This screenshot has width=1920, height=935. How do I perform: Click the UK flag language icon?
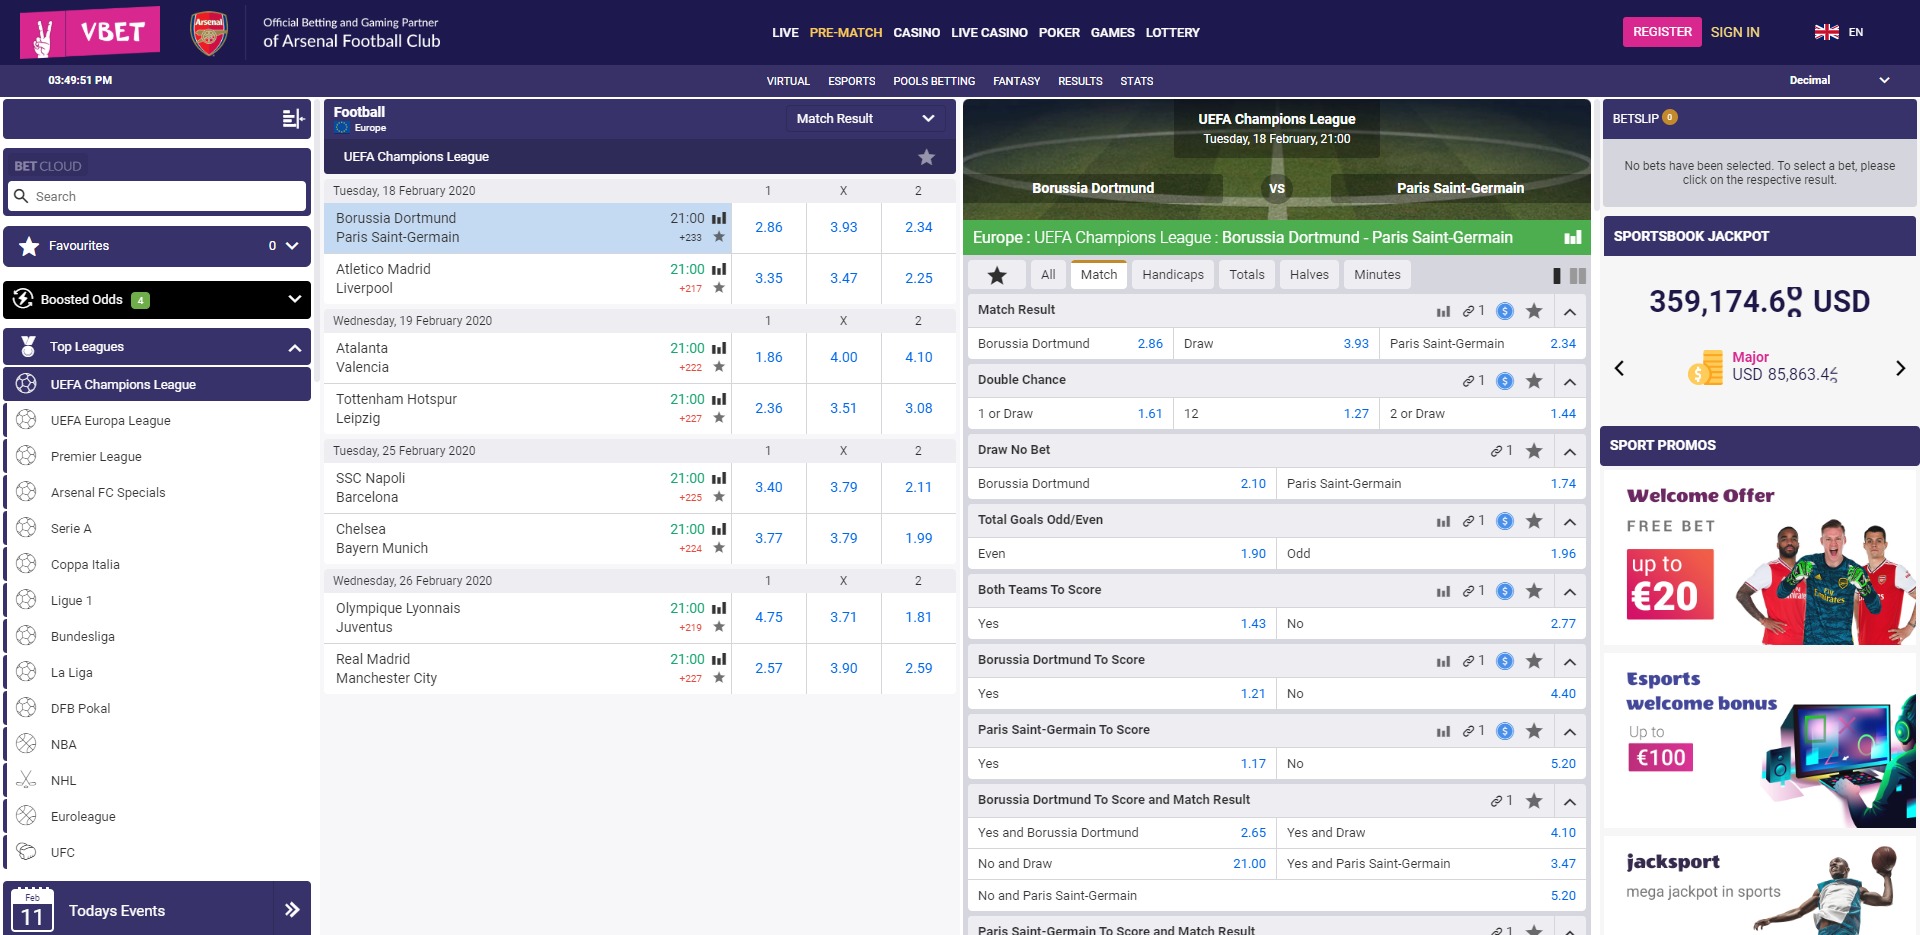click(x=1827, y=32)
